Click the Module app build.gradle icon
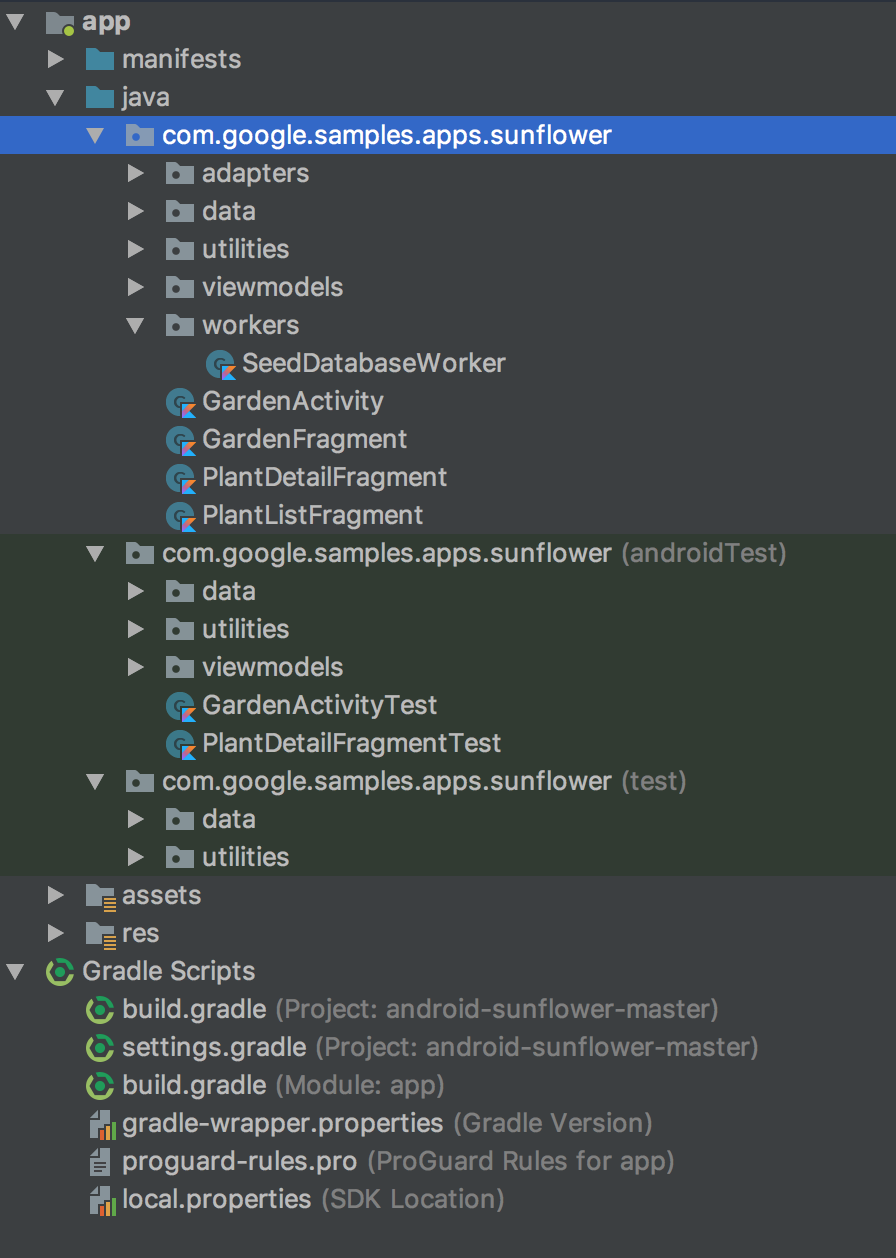896x1258 pixels. [x=101, y=1085]
